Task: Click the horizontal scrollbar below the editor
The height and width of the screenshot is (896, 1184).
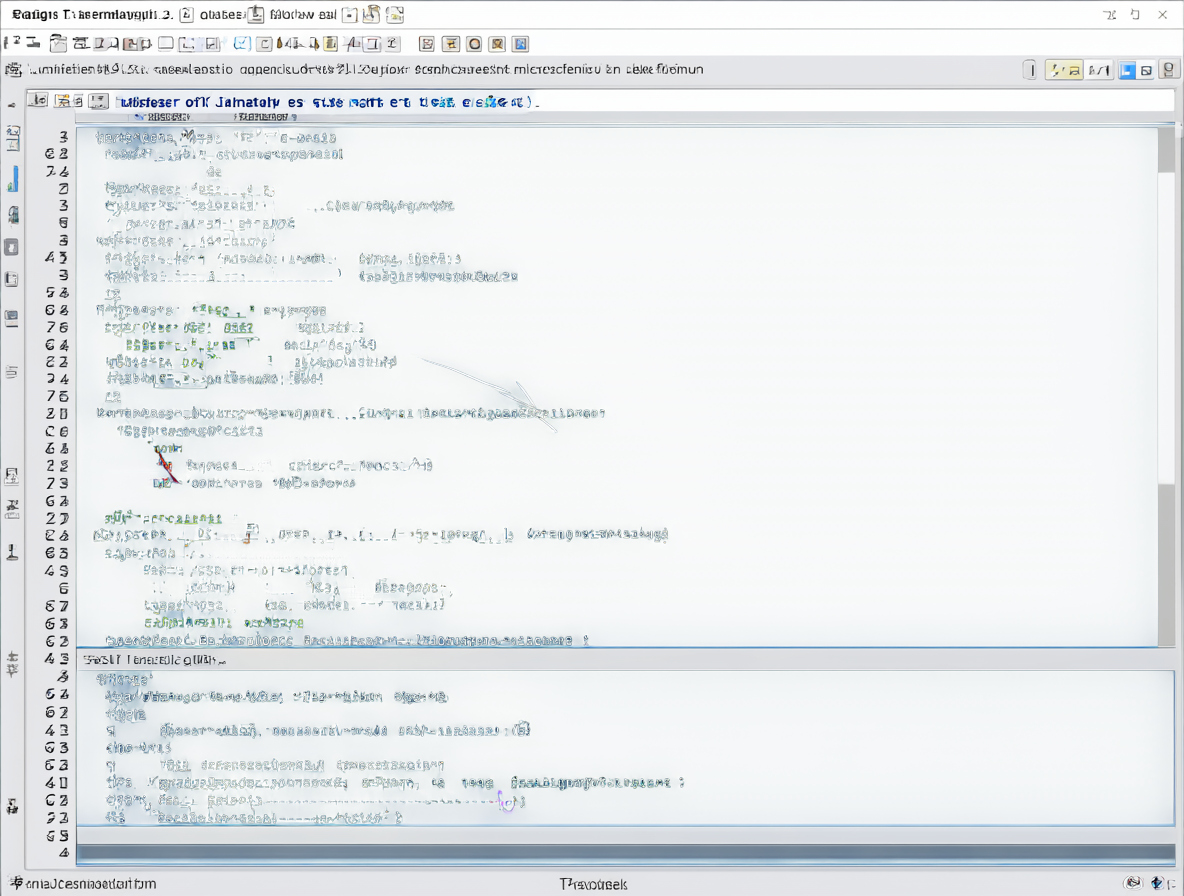Action: pos(625,853)
